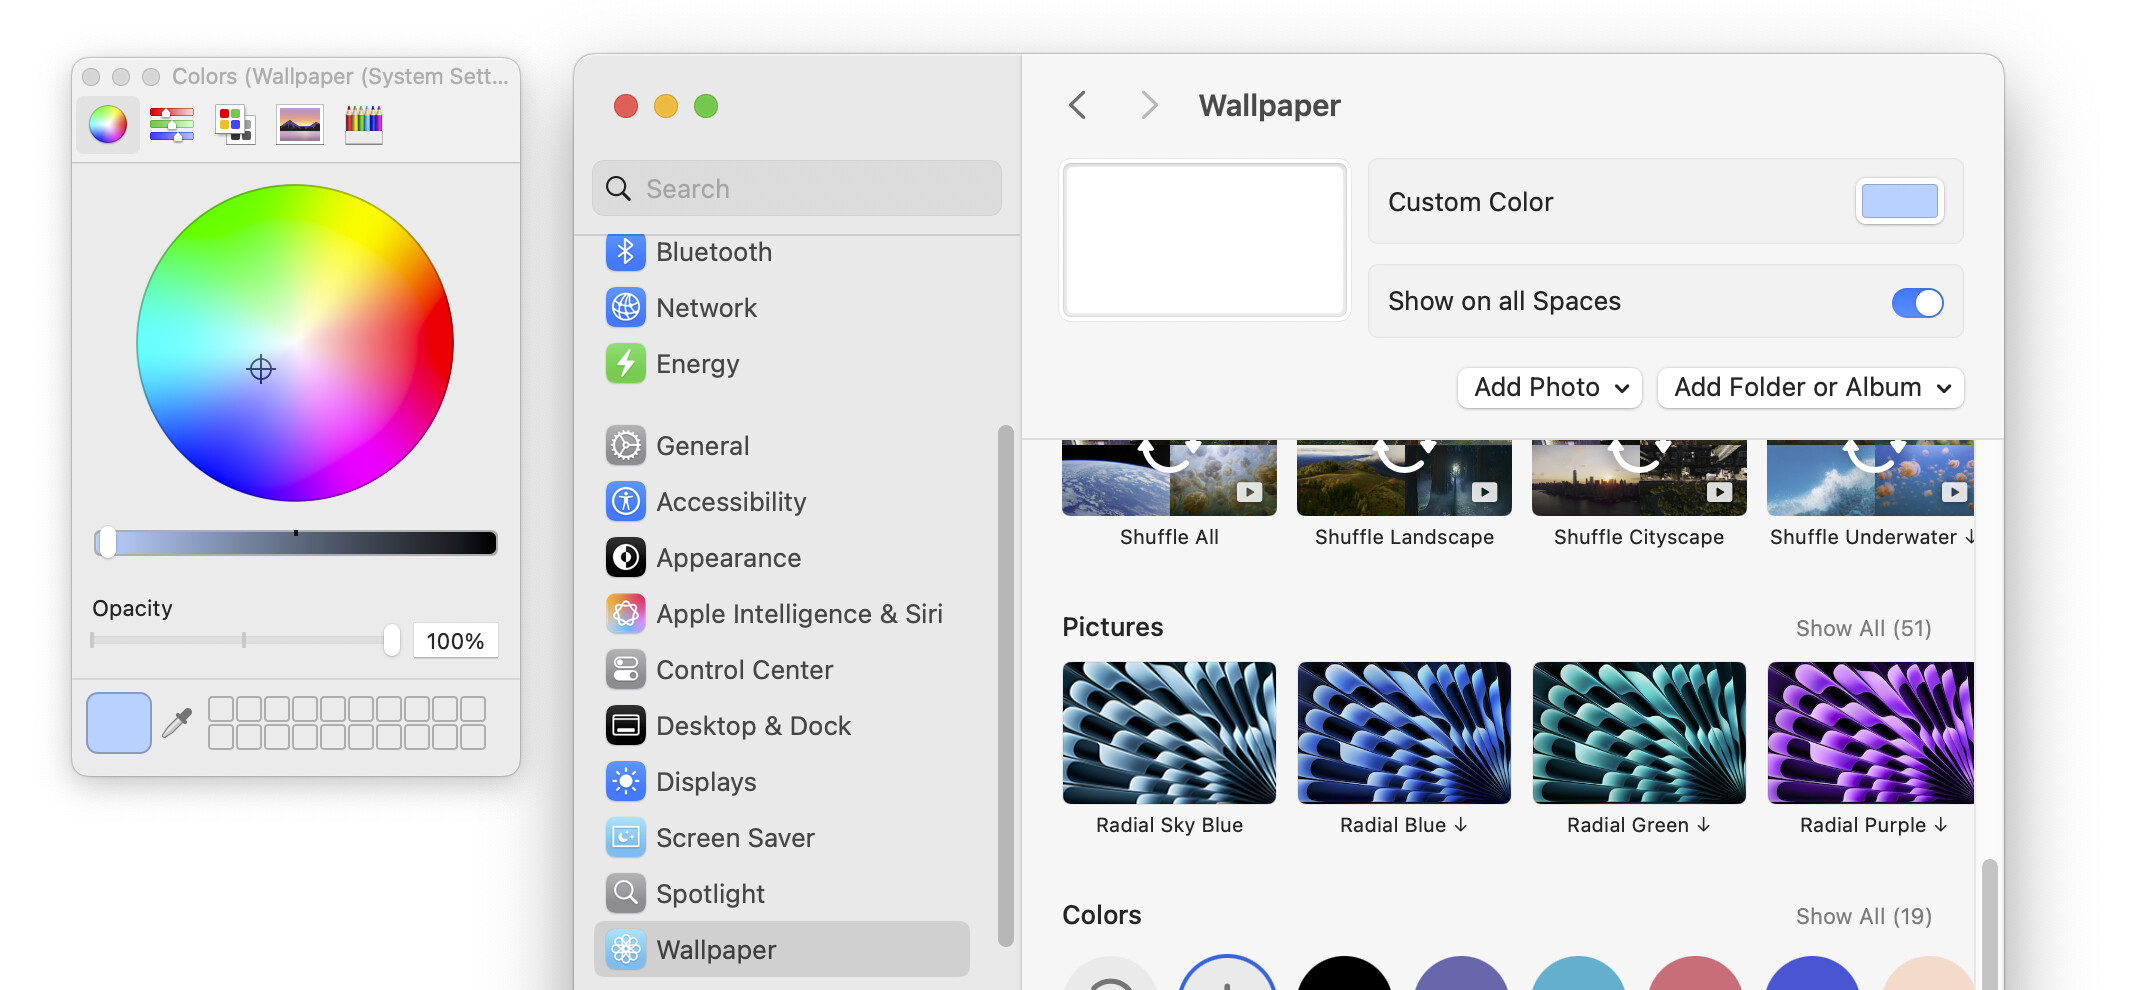
Task: Click the wallpaper preview thumbnail
Action: [x=1204, y=240]
